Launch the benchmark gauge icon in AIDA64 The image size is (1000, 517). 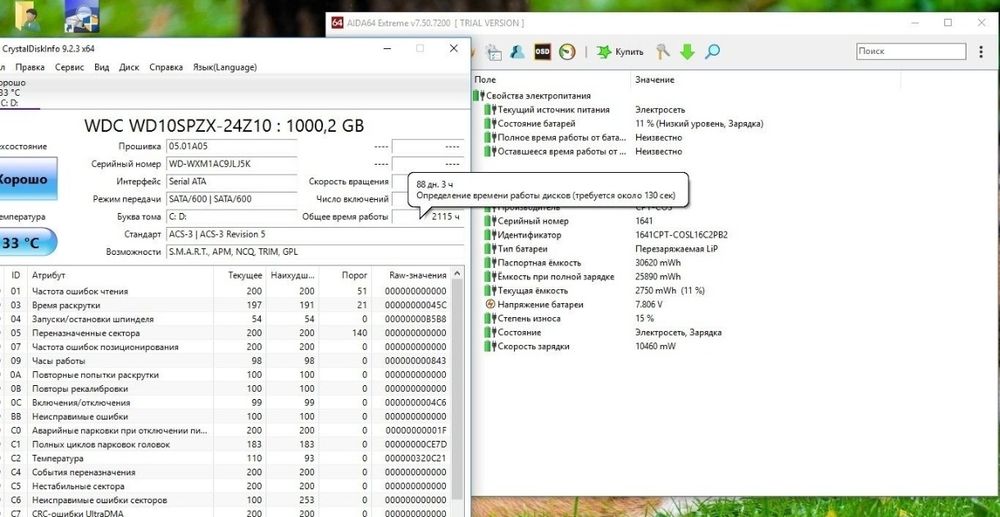pos(567,52)
